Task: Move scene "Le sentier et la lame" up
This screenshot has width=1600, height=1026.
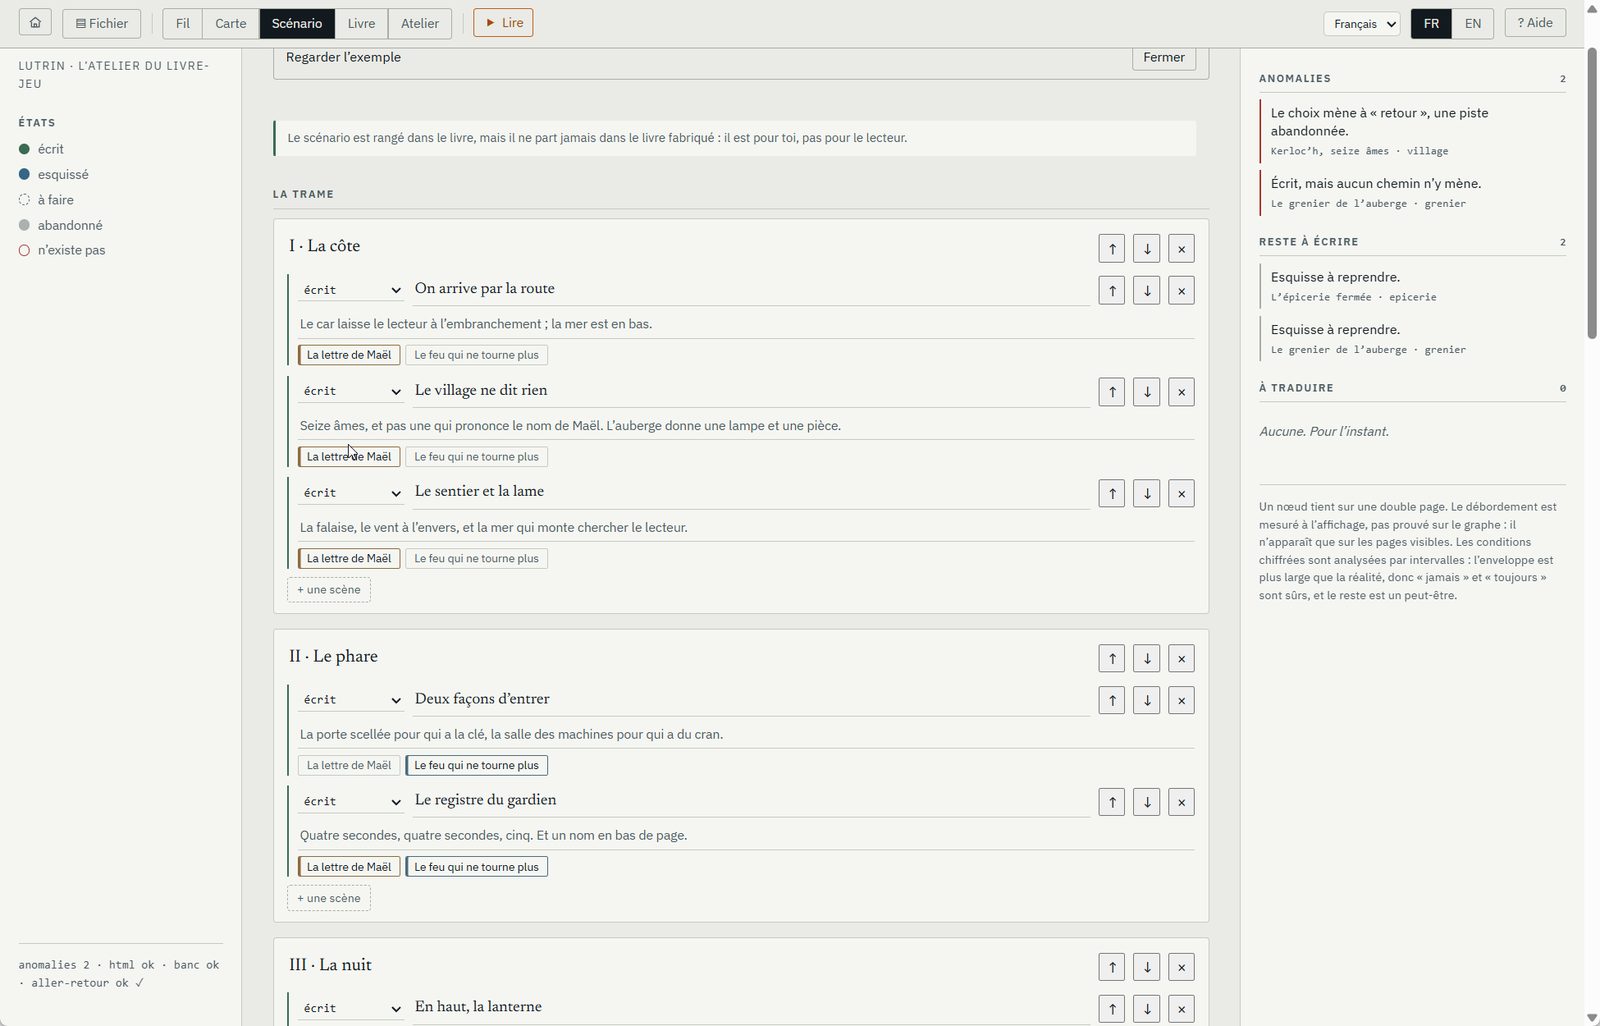Action: (1112, 494)
